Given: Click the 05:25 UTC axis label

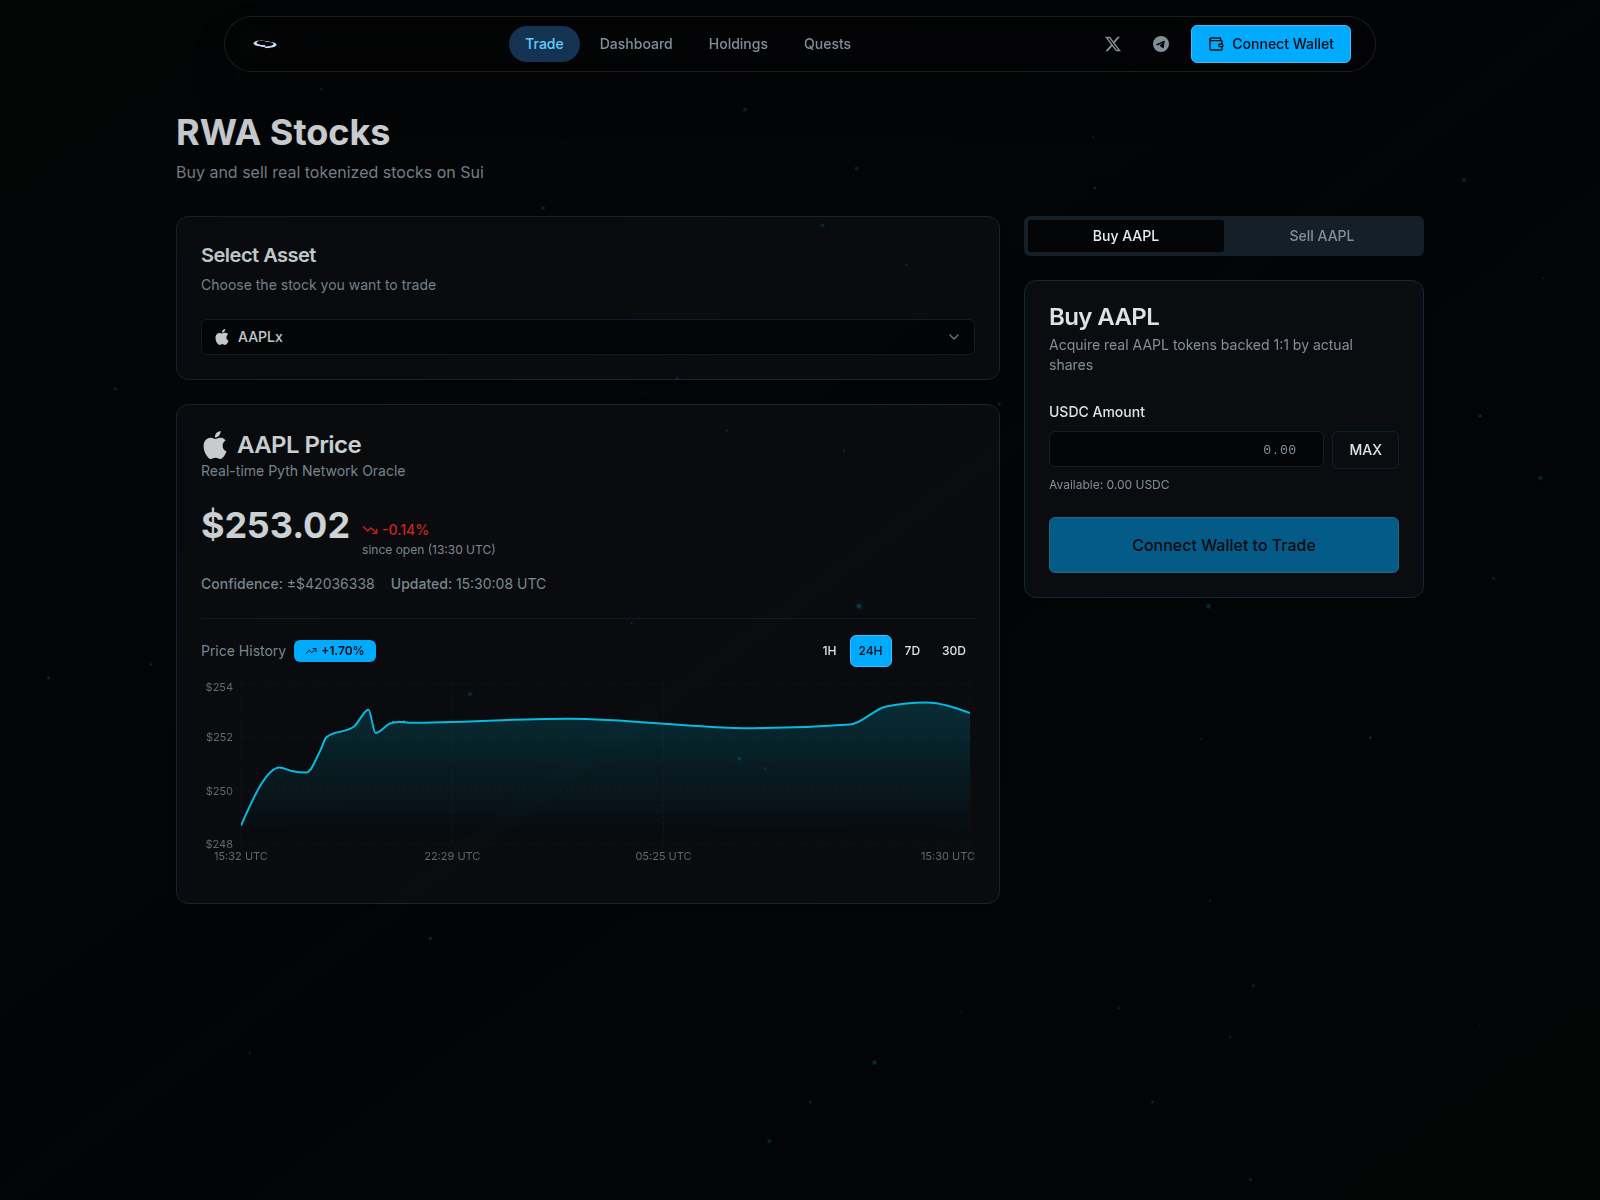Looking at the screenshot, I should tap(663, 856).
